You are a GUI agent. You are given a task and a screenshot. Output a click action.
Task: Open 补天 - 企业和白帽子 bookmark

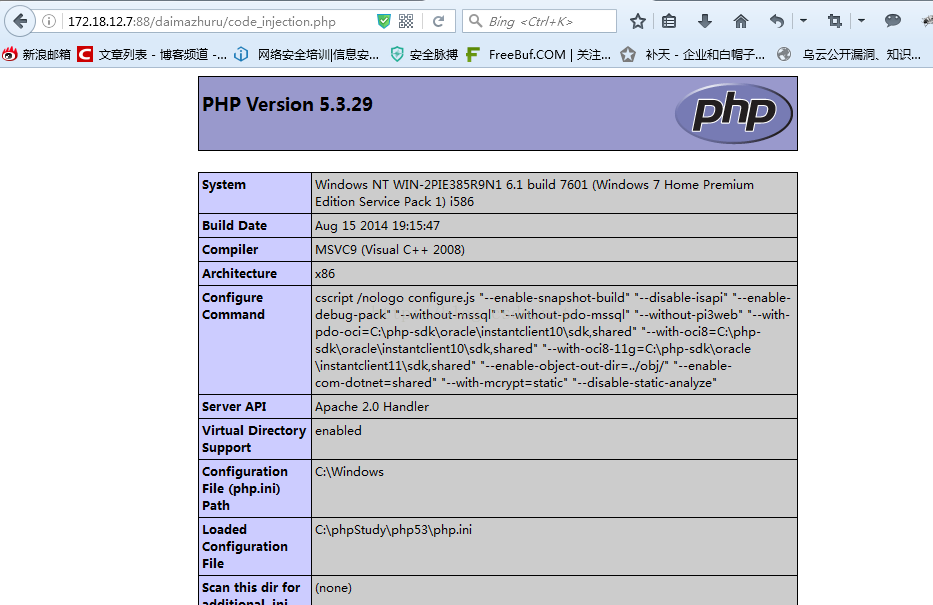click(x=693, y=55)
